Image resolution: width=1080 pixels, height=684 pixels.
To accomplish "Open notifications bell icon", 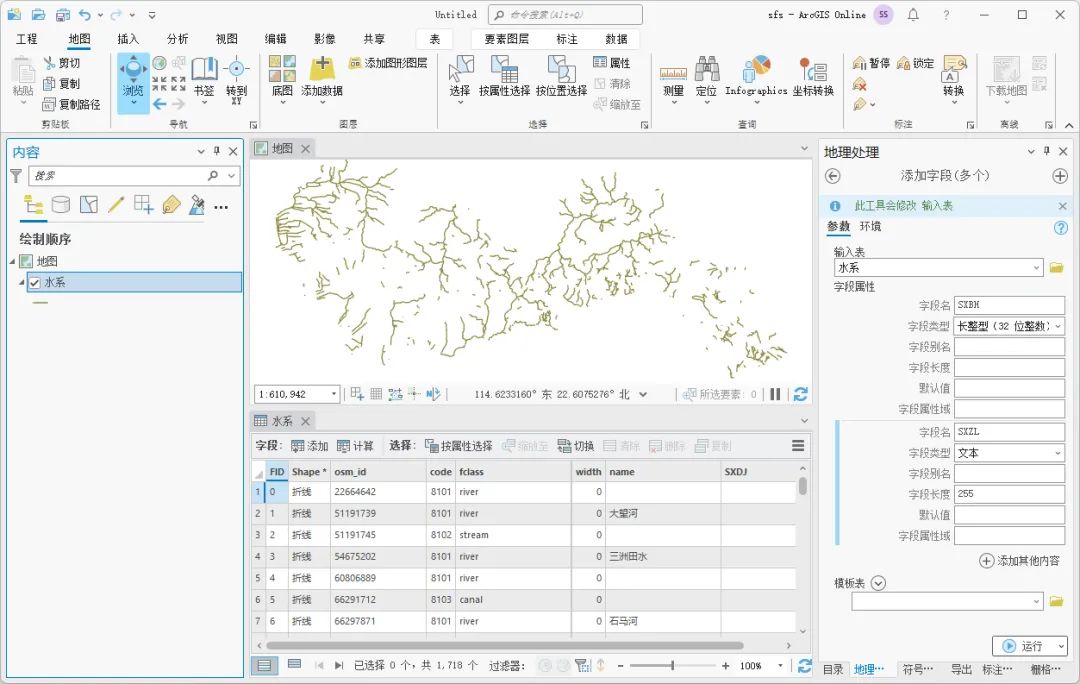I will (913, 14).
